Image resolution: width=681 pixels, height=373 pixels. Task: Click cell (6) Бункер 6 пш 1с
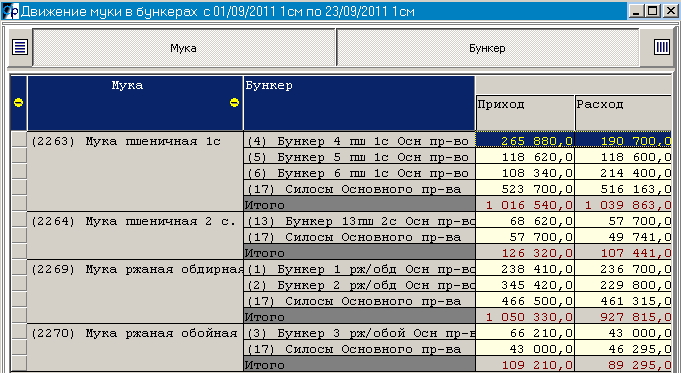pyautogui.click(x=359, y=172)
